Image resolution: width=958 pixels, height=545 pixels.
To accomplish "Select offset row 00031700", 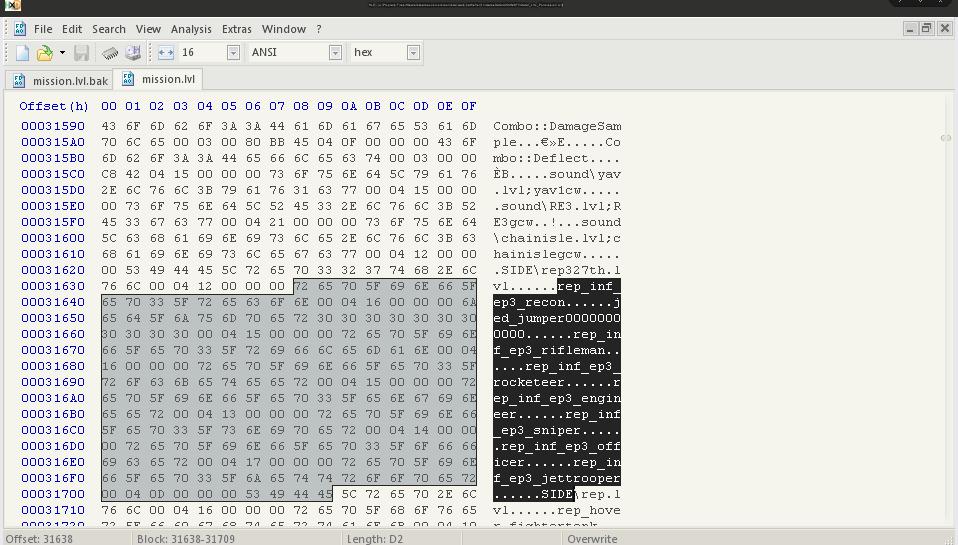I will click(x=53, y=494).
